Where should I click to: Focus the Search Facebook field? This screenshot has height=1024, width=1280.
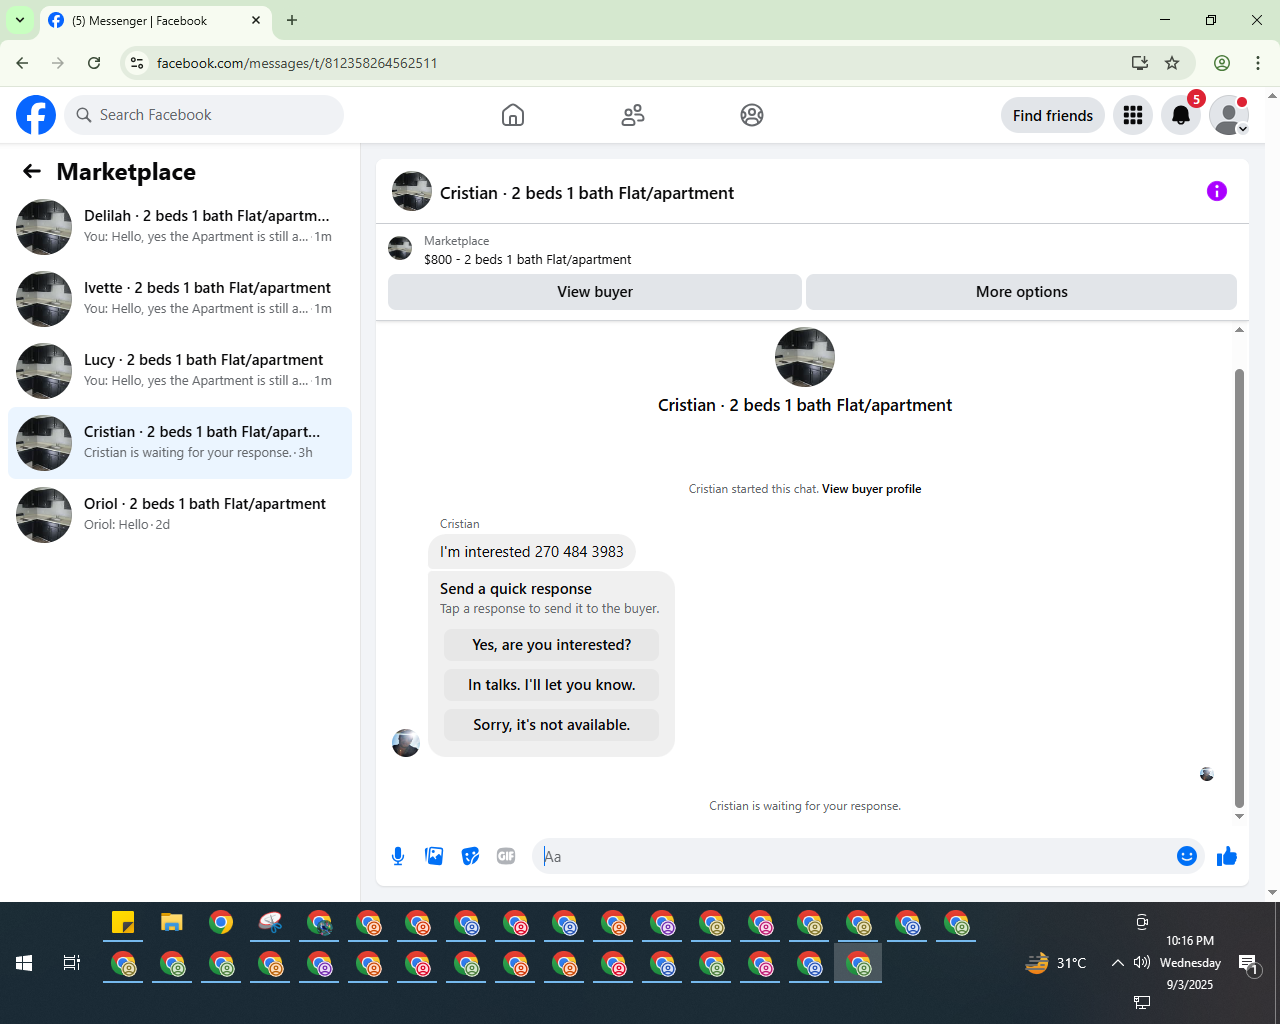[x=204, y=115]
